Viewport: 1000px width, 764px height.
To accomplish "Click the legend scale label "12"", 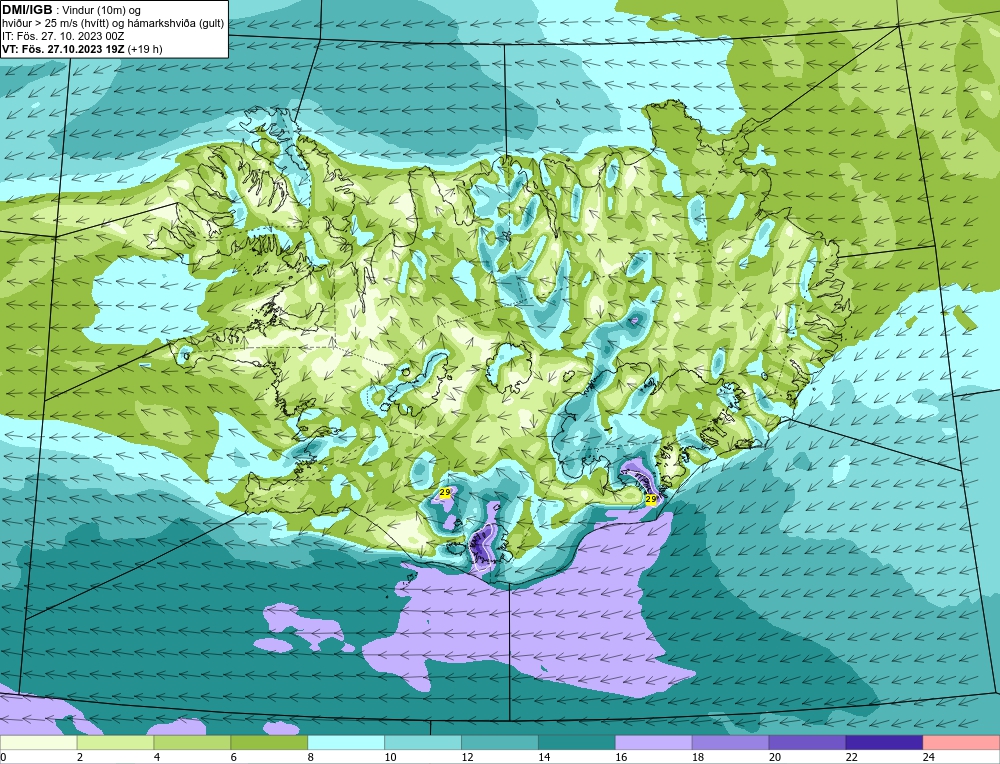I will [467, 757].
